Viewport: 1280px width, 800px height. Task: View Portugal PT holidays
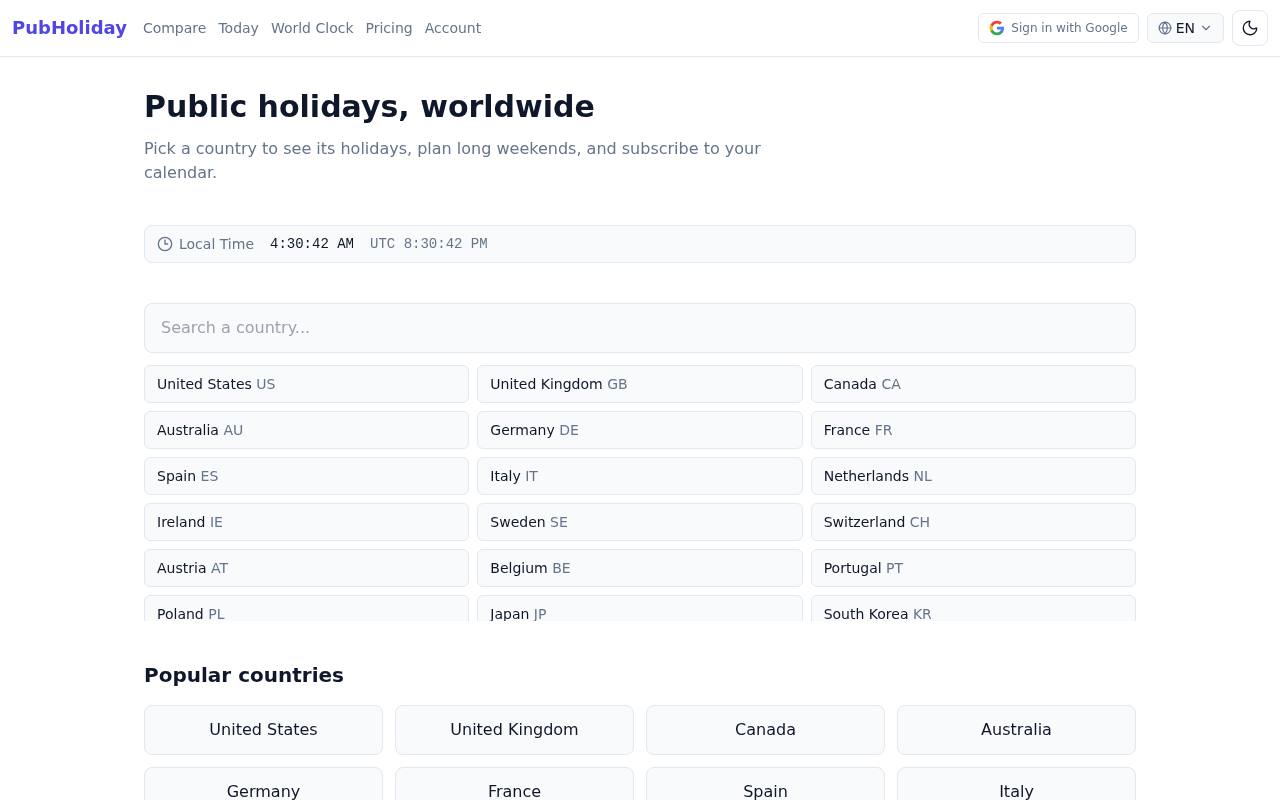pyautogui.click(x=973, y=568)
